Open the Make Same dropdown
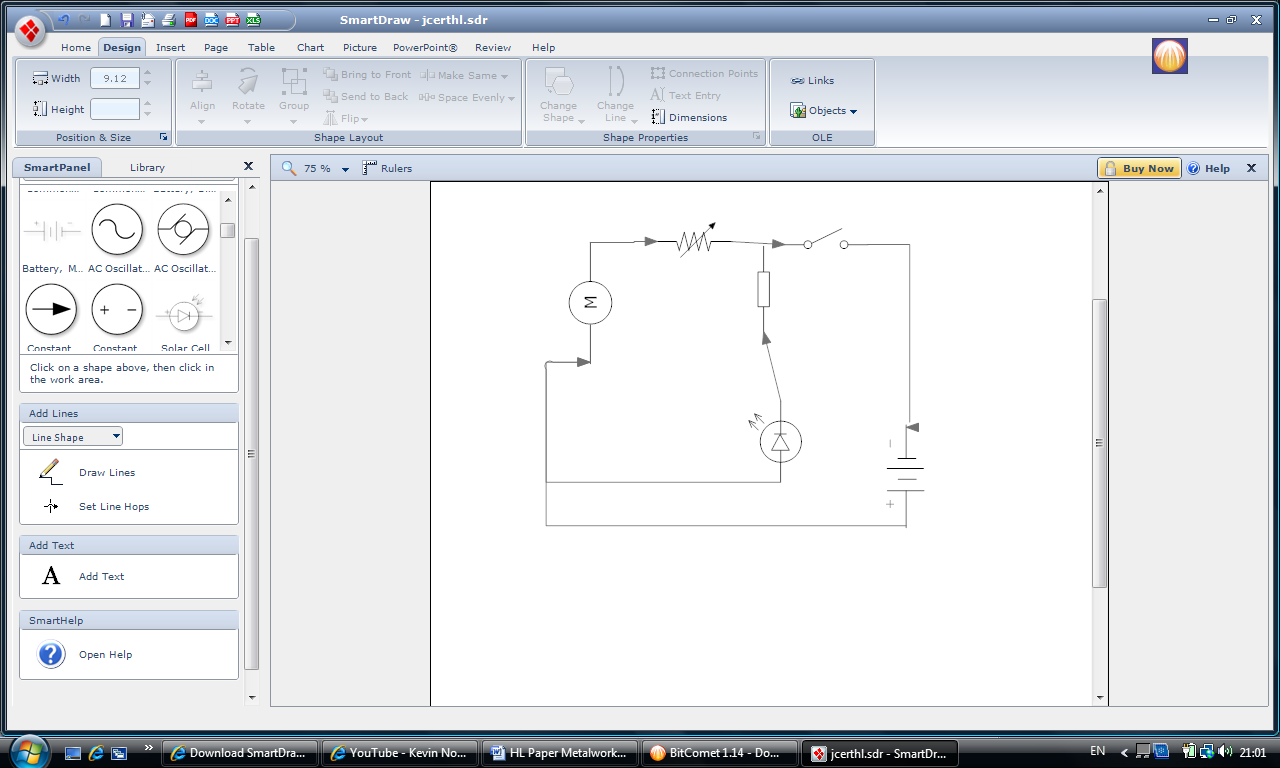This screenshot has width=1280, height=768. 464,75
